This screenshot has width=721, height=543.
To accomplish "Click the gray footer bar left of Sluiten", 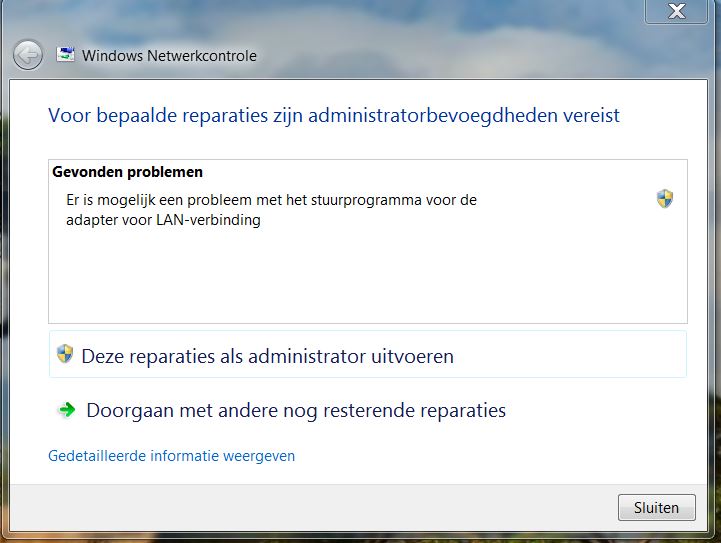I will 313,508.
